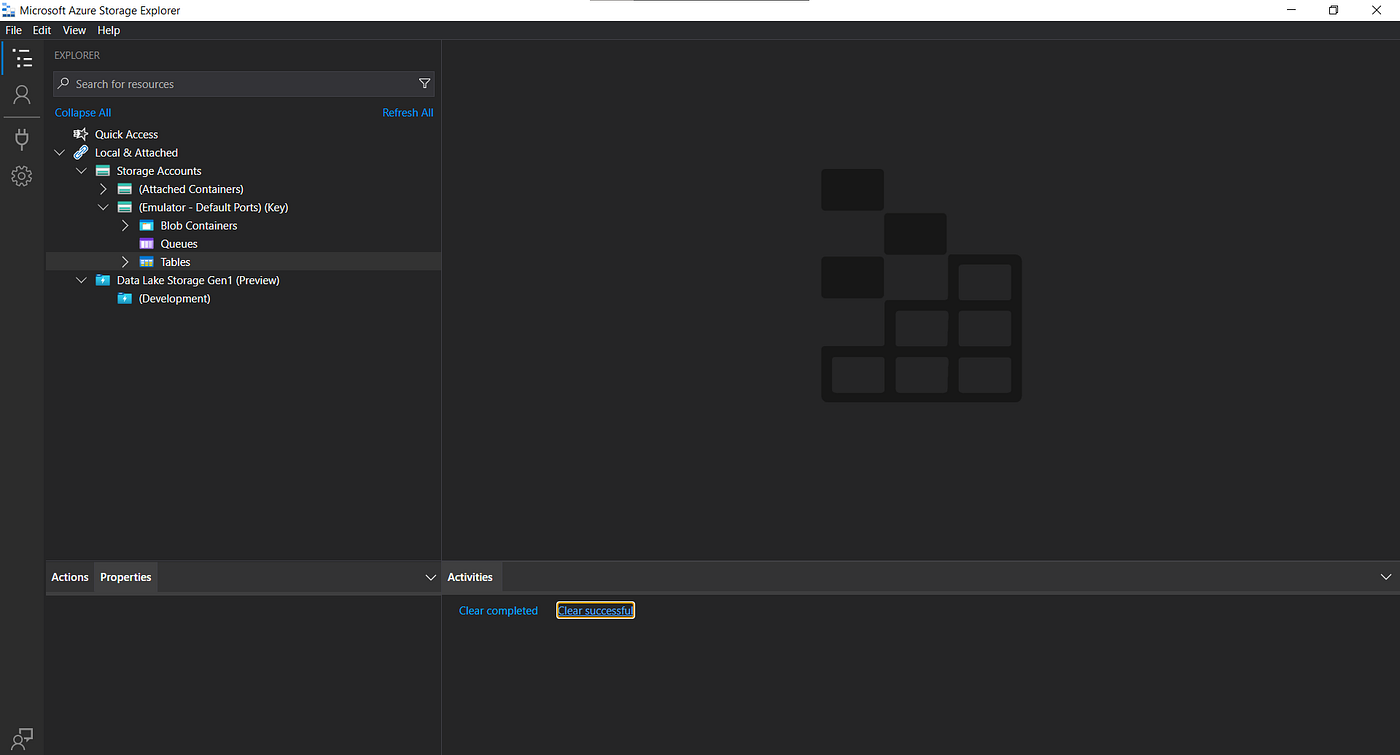
Task: Focus the Search for resources field
Action: (x=244, y=84)
